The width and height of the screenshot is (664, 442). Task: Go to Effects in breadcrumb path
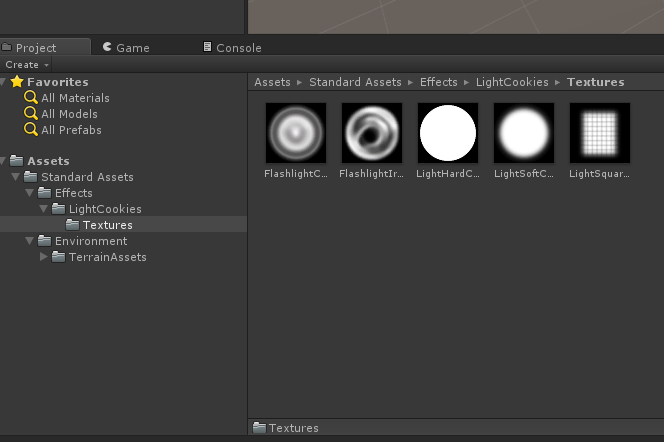point(439,82)
